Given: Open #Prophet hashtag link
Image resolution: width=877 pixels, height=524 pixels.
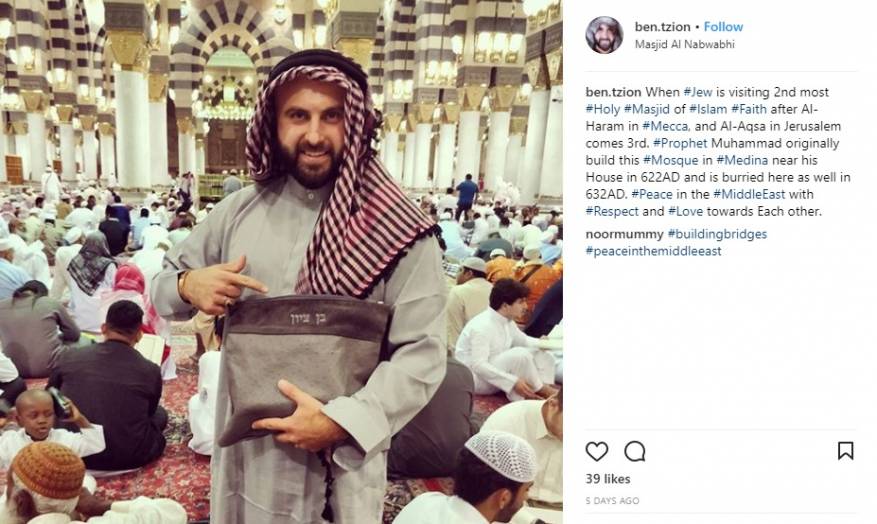Looking at the screenshot, I should [680, 143].
